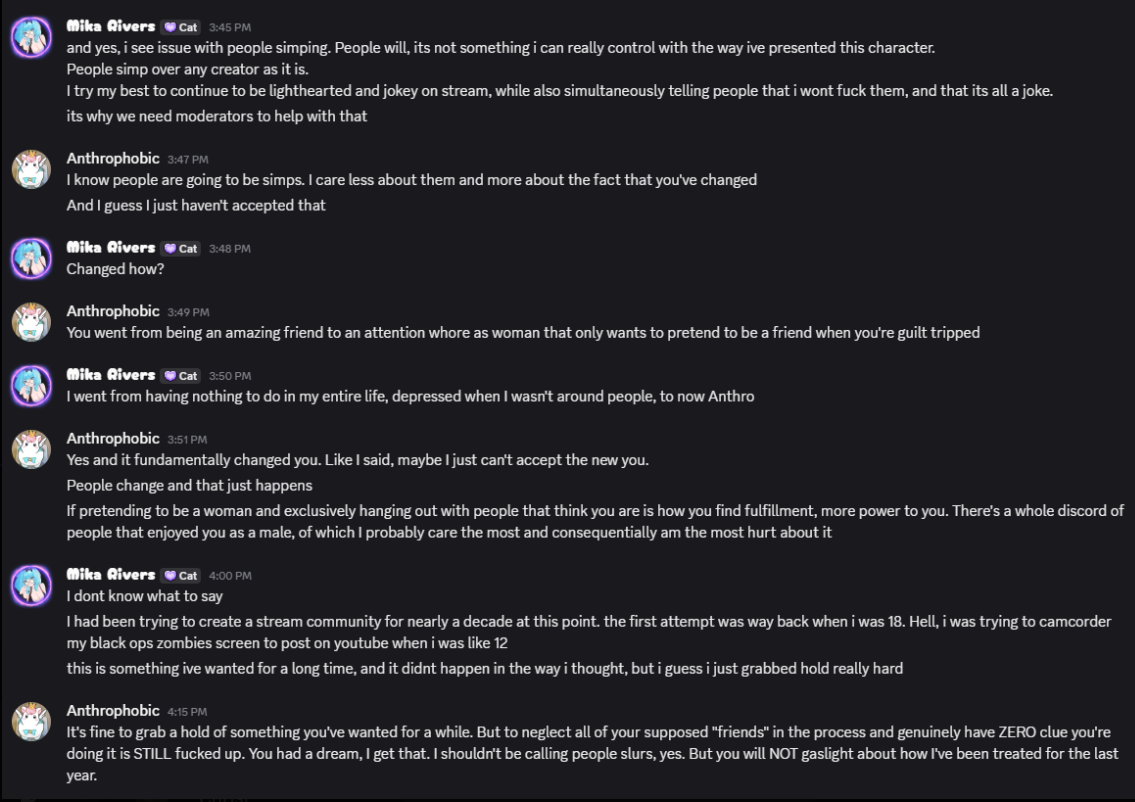Viewport: 1135px width, 802px height.
Task: Click the Cat role badge on the 3:50 PM message
Action: pos(181,376)
